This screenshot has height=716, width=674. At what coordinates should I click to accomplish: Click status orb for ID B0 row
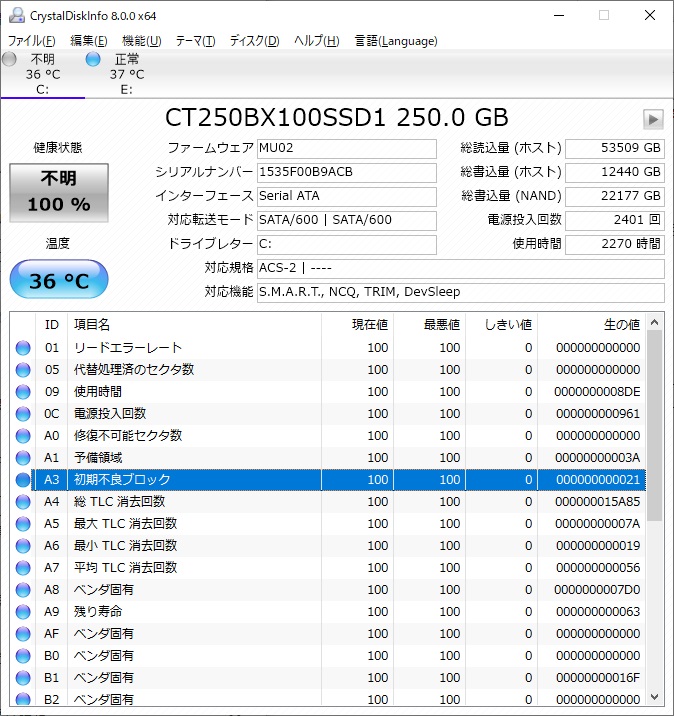pyautogui.click(x=23, y=656)
